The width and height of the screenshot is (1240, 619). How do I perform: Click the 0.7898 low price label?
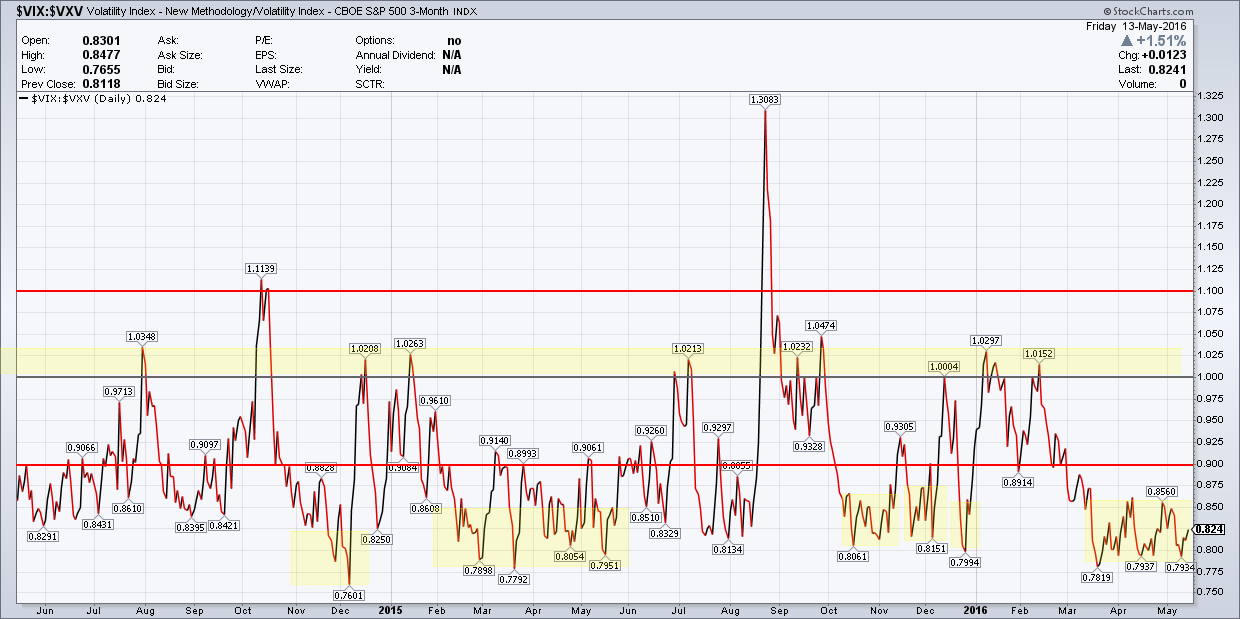(x=480, y=569)
